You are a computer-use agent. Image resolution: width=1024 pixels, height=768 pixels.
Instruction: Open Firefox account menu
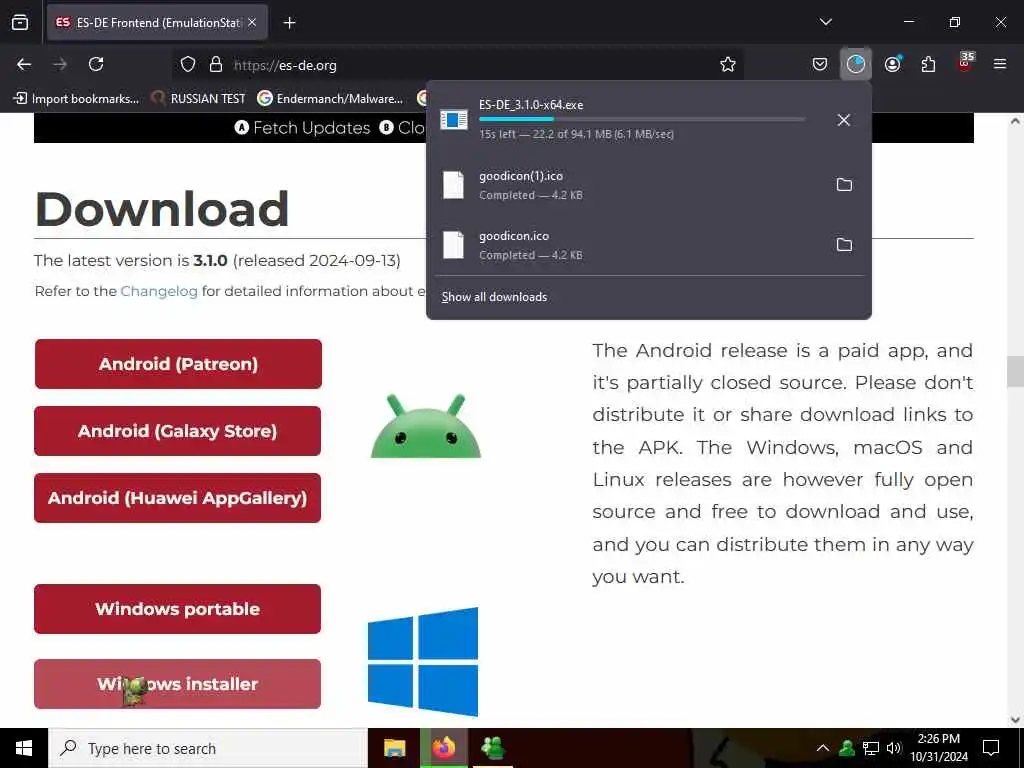pyautogui.click(x=892, y=64)
